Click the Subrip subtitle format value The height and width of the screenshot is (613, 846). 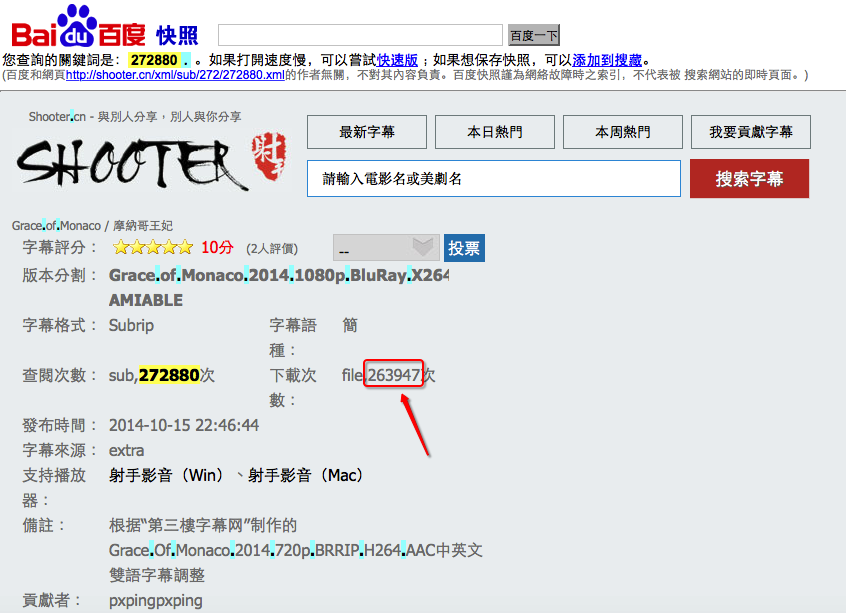tap(131, 325)
